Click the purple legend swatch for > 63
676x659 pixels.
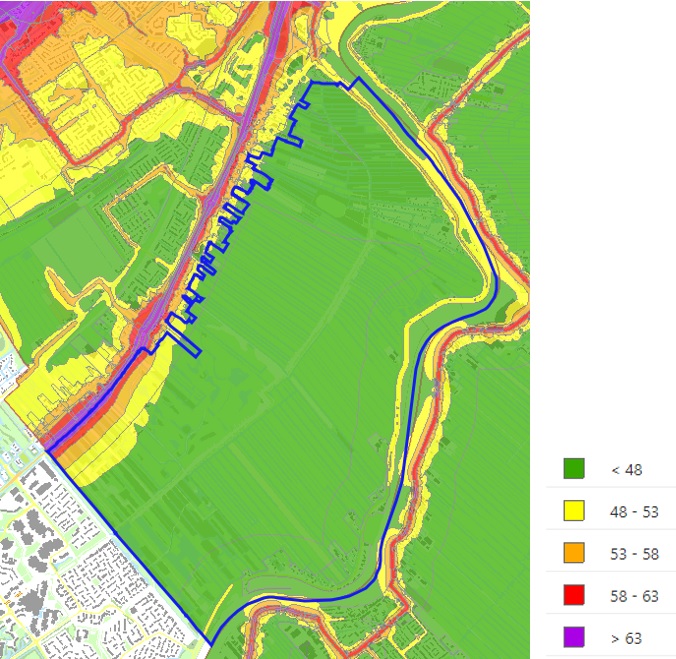574,637
